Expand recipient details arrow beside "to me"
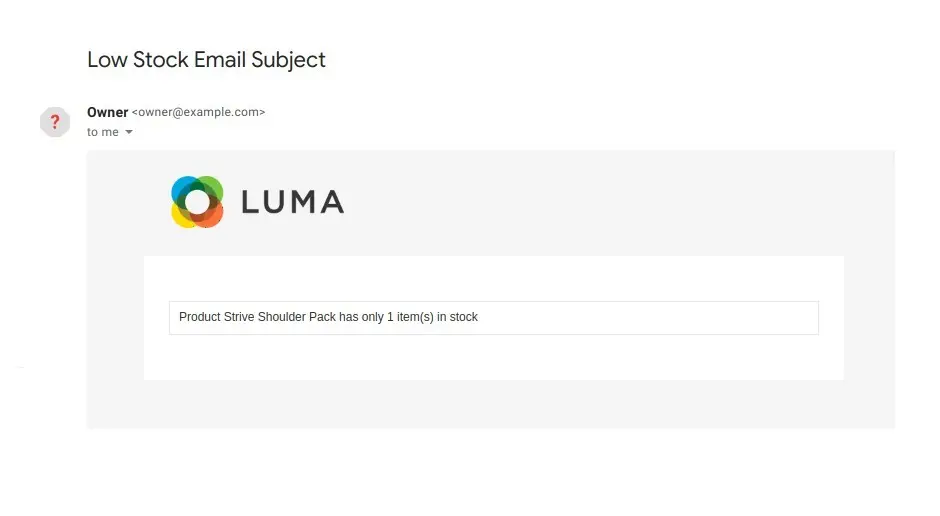This screenshot has width=940, height=516. pos(129,132)
